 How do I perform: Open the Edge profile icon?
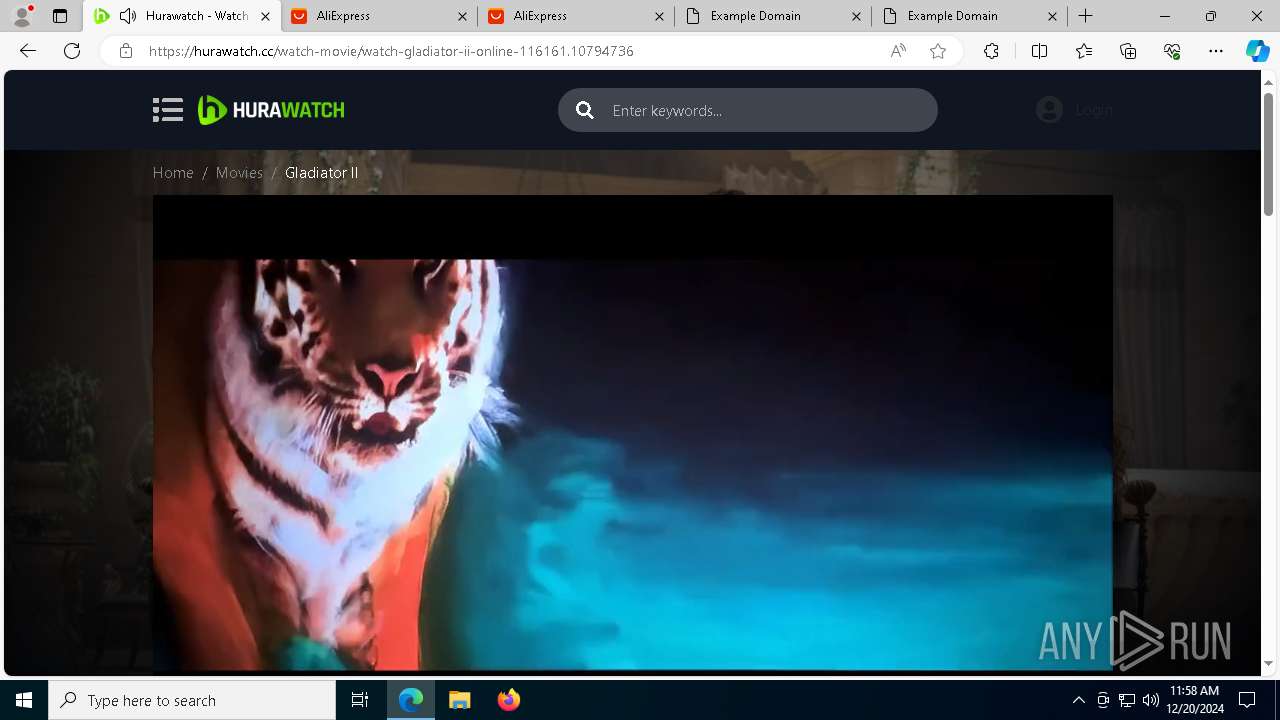pos(21,16)
